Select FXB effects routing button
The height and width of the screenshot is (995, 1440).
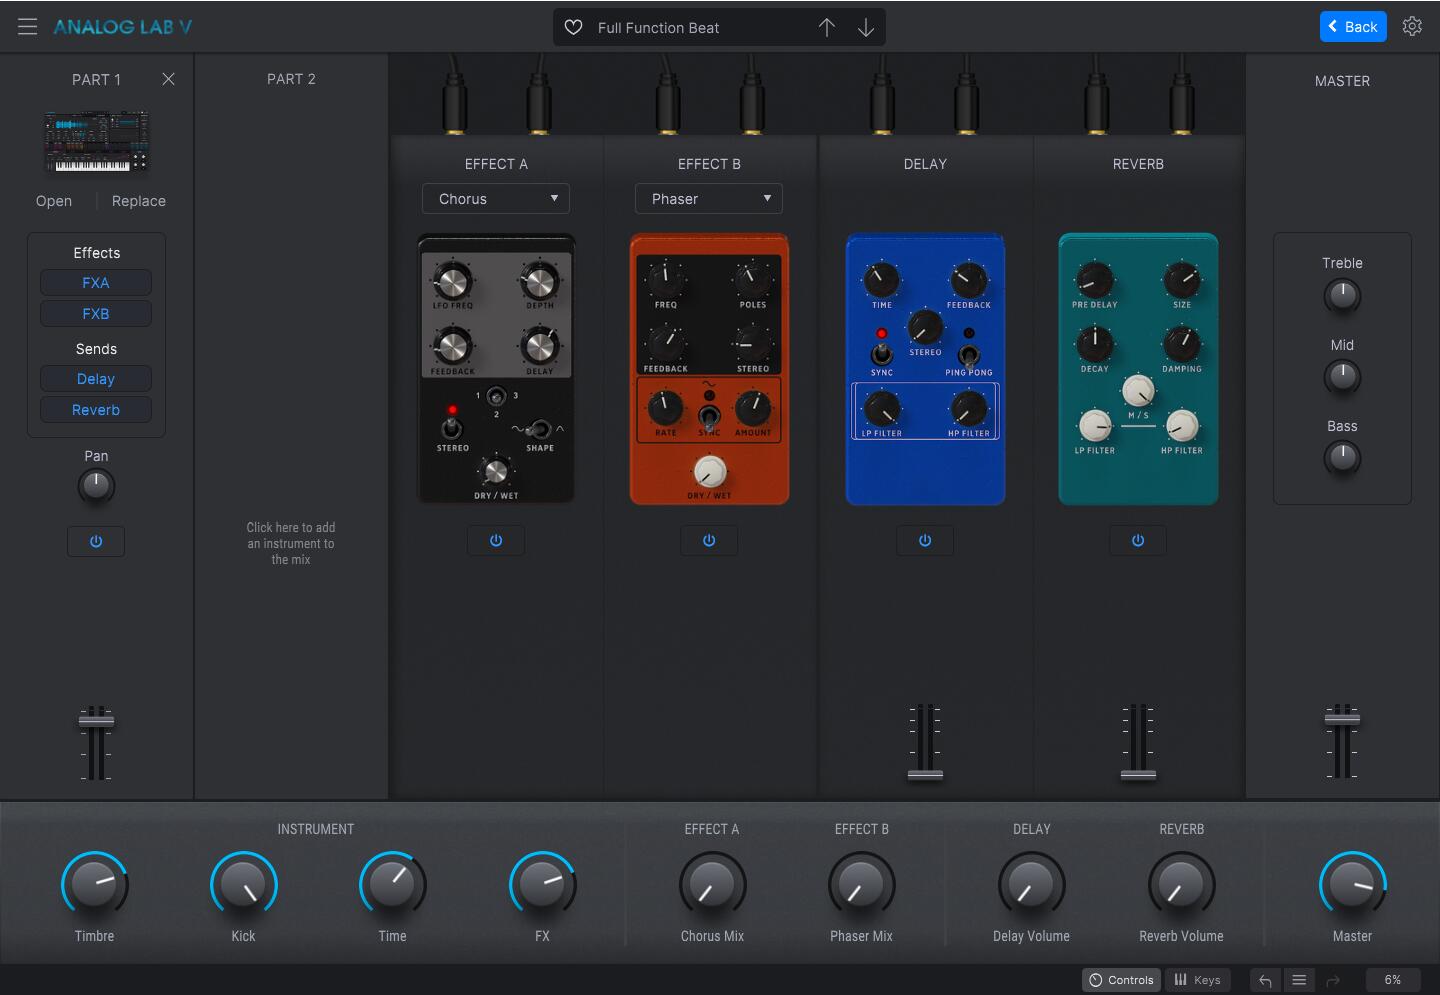coord(96,314)
